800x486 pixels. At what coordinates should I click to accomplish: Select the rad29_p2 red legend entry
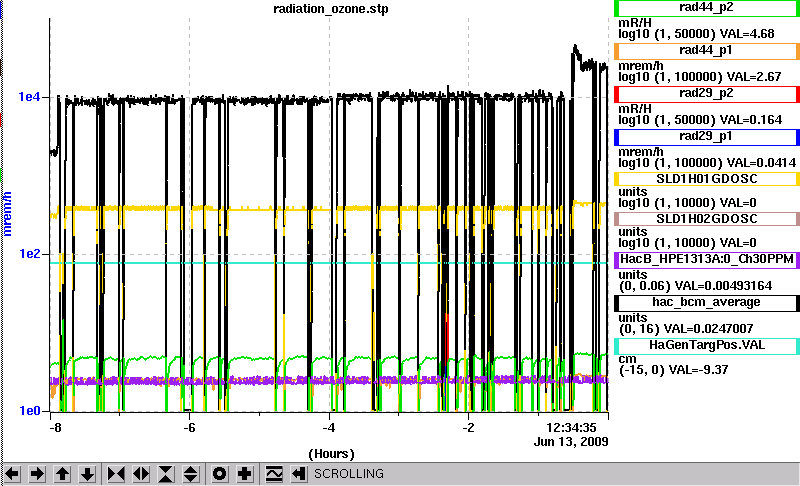coord(707,94)
